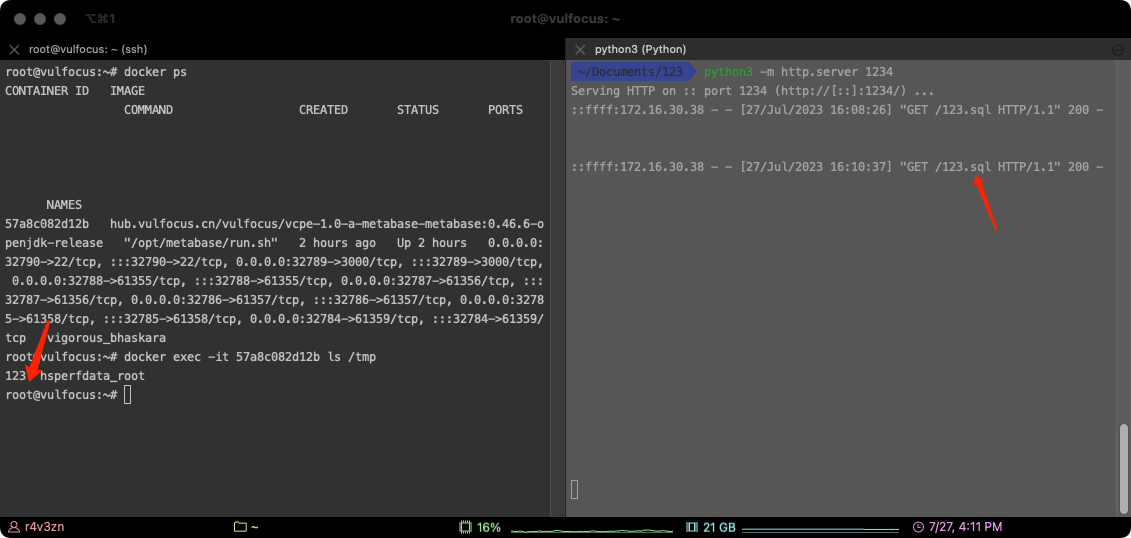Viewport: 1131px width, 538px height.
Task: Click the CPU chip icon showing 16%
Action: 465,526
